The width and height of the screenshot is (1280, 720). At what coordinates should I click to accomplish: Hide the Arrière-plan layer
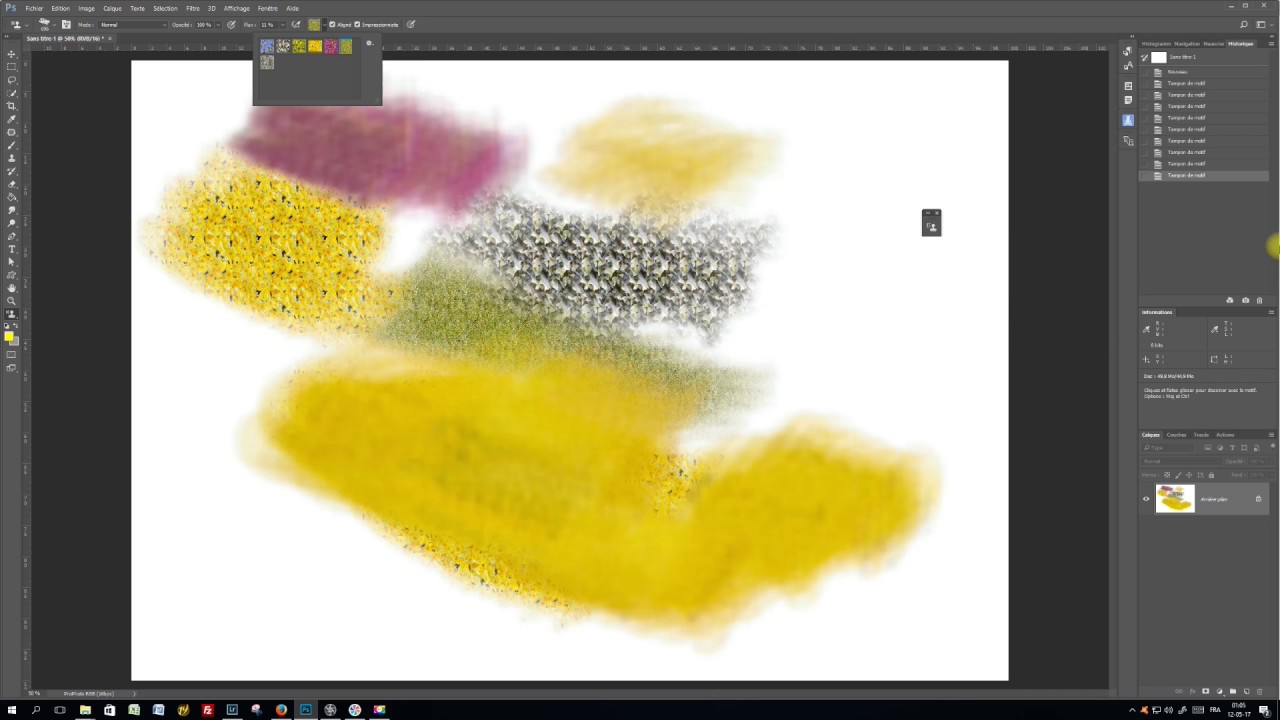[x=1146, y=499]
